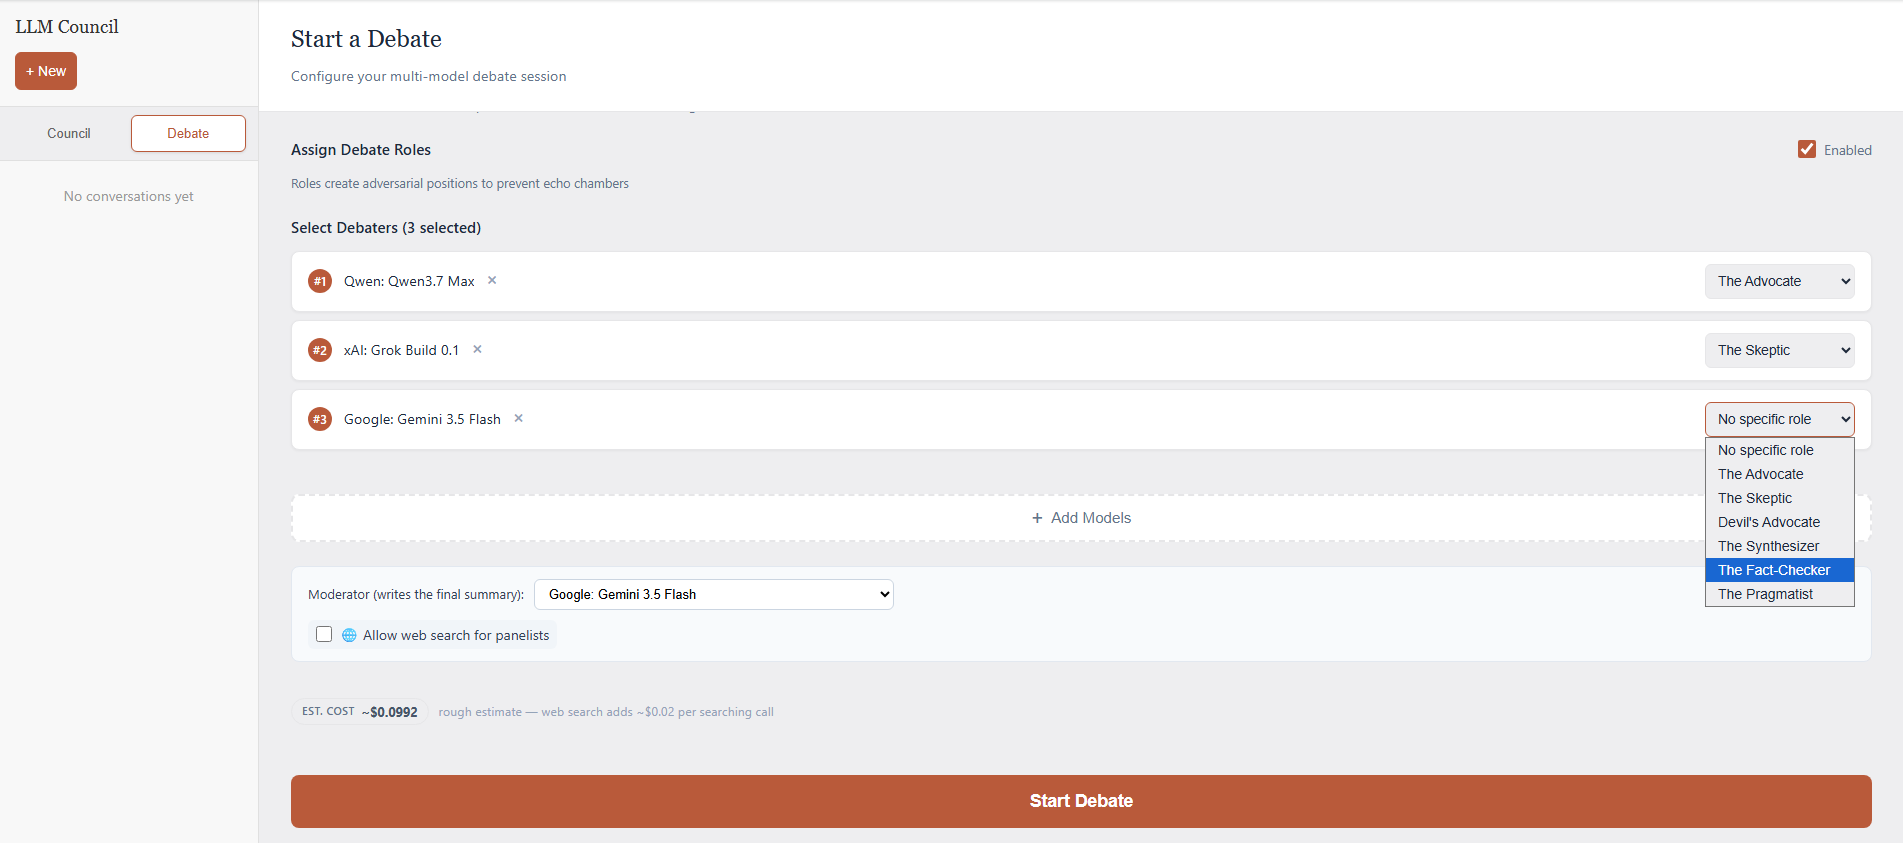Click the LLM Council title
Image resolution: width=1903 pixels, height=843 pixels.
pyautogui.click(x=67, y=27)
